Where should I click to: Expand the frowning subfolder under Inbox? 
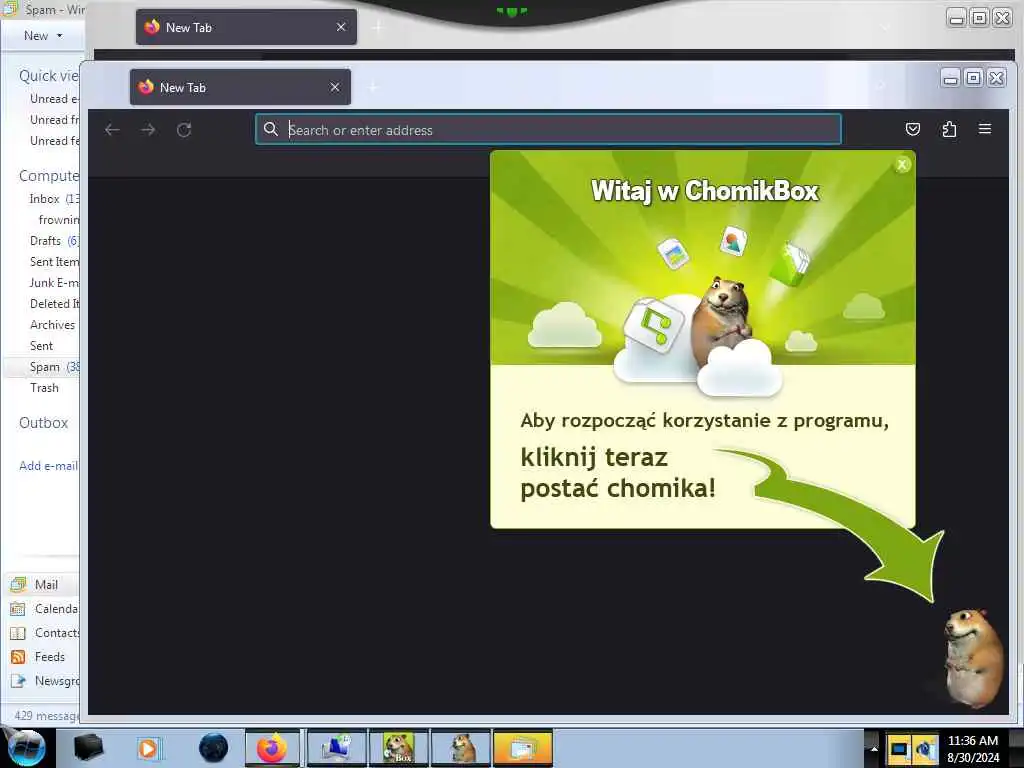[58, 219]
